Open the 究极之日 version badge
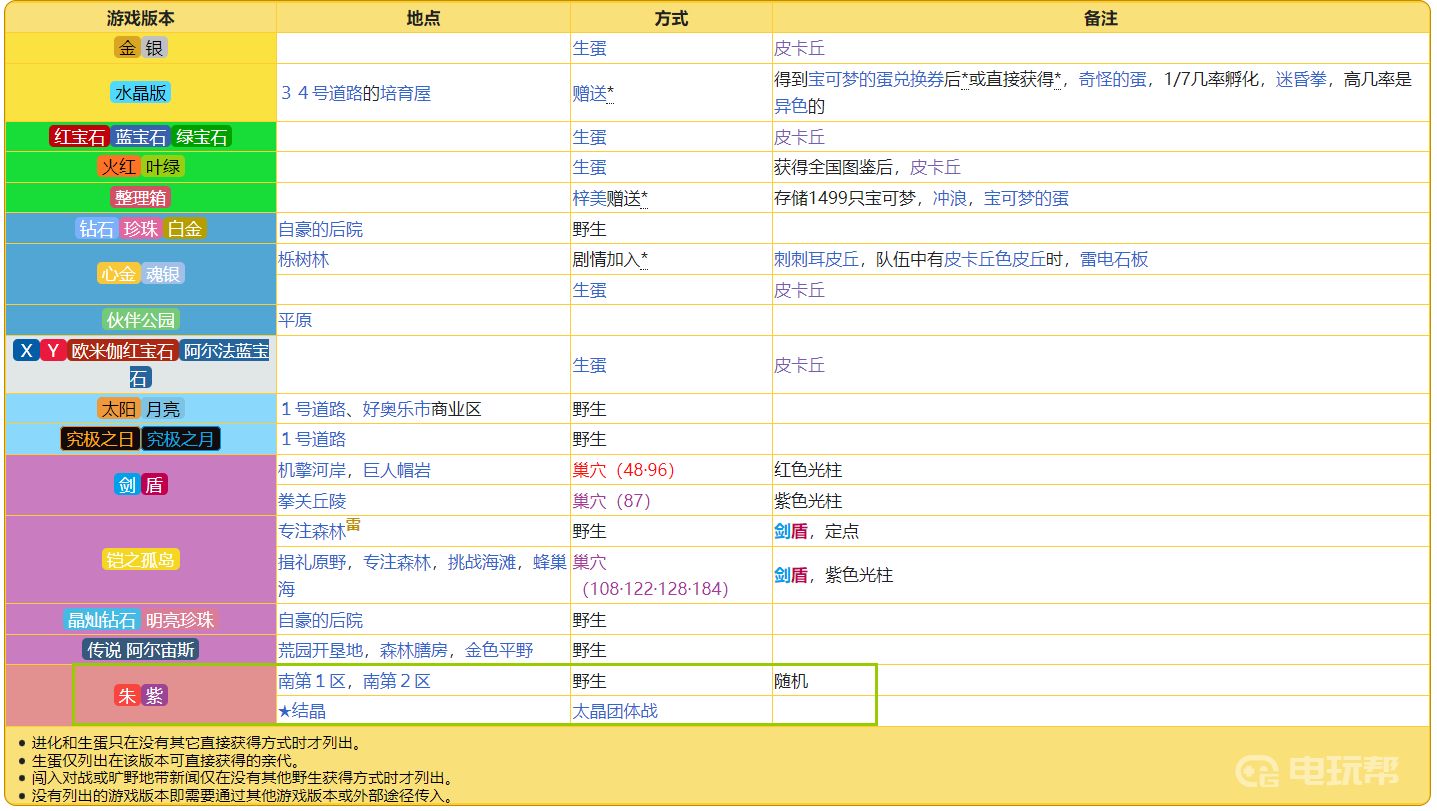This screenshot has height=811, width=1437. pyautogui.click(x=100, y=439)
